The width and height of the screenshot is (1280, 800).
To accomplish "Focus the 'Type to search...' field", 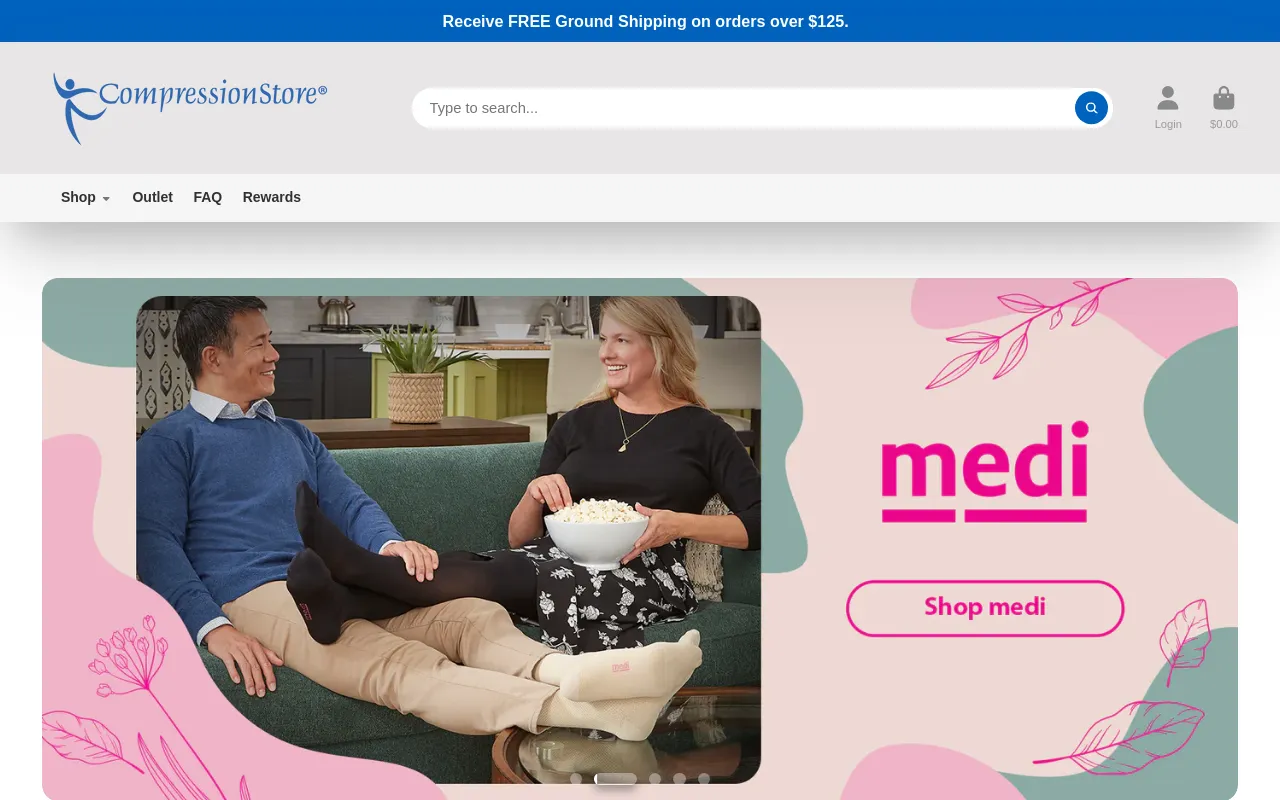I will 740,108.
